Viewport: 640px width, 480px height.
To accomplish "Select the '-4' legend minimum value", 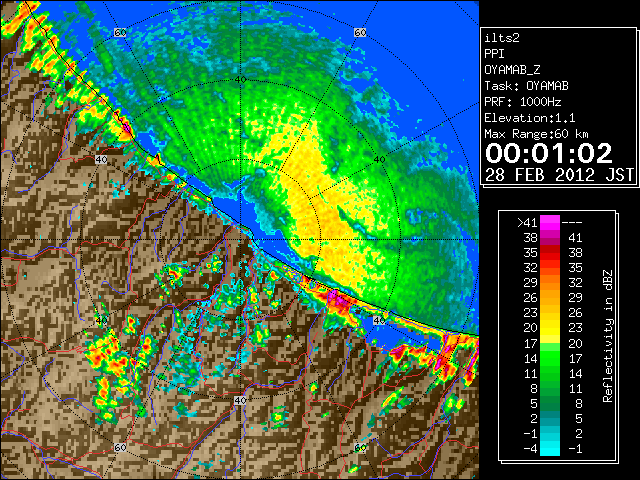I will pos(530,449).
